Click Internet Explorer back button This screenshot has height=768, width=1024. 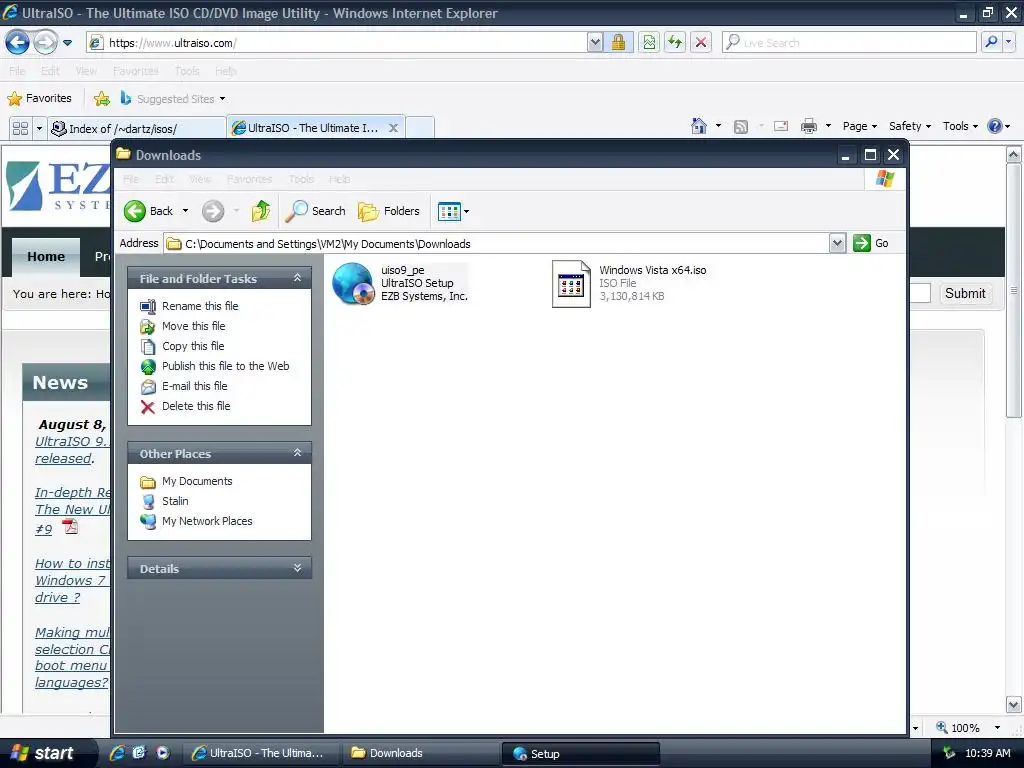click(x=17, y=43)
